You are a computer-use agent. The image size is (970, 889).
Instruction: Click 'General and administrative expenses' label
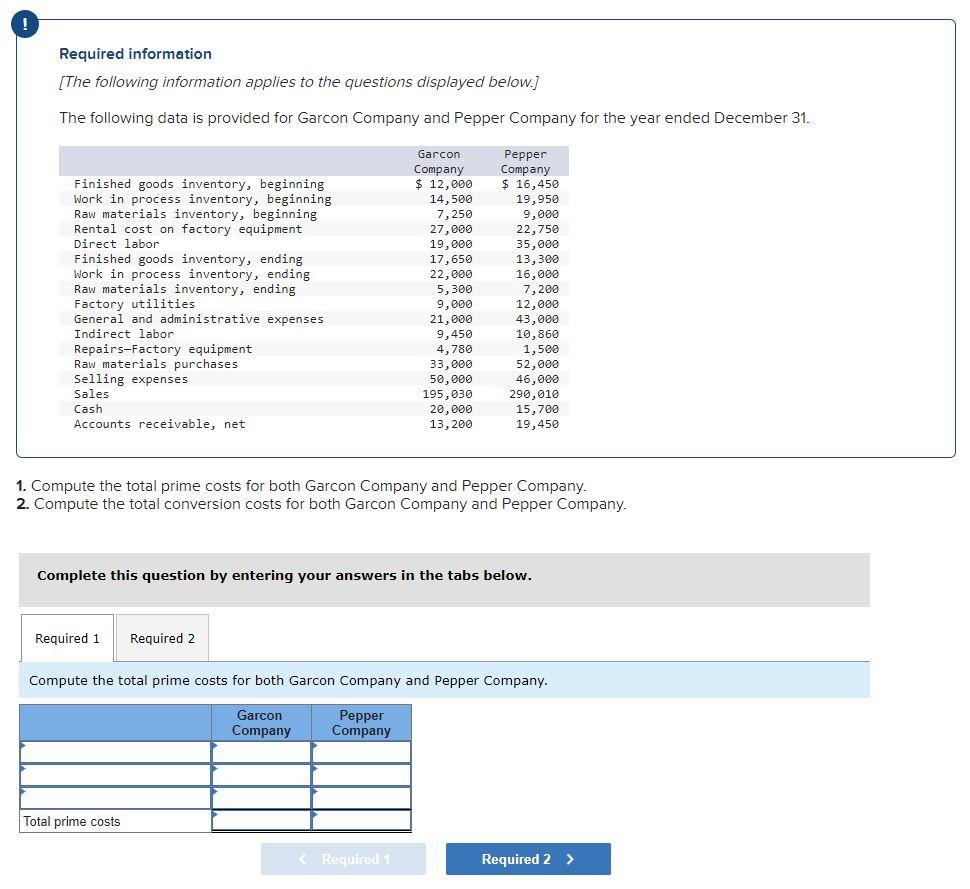pos(199,319)
